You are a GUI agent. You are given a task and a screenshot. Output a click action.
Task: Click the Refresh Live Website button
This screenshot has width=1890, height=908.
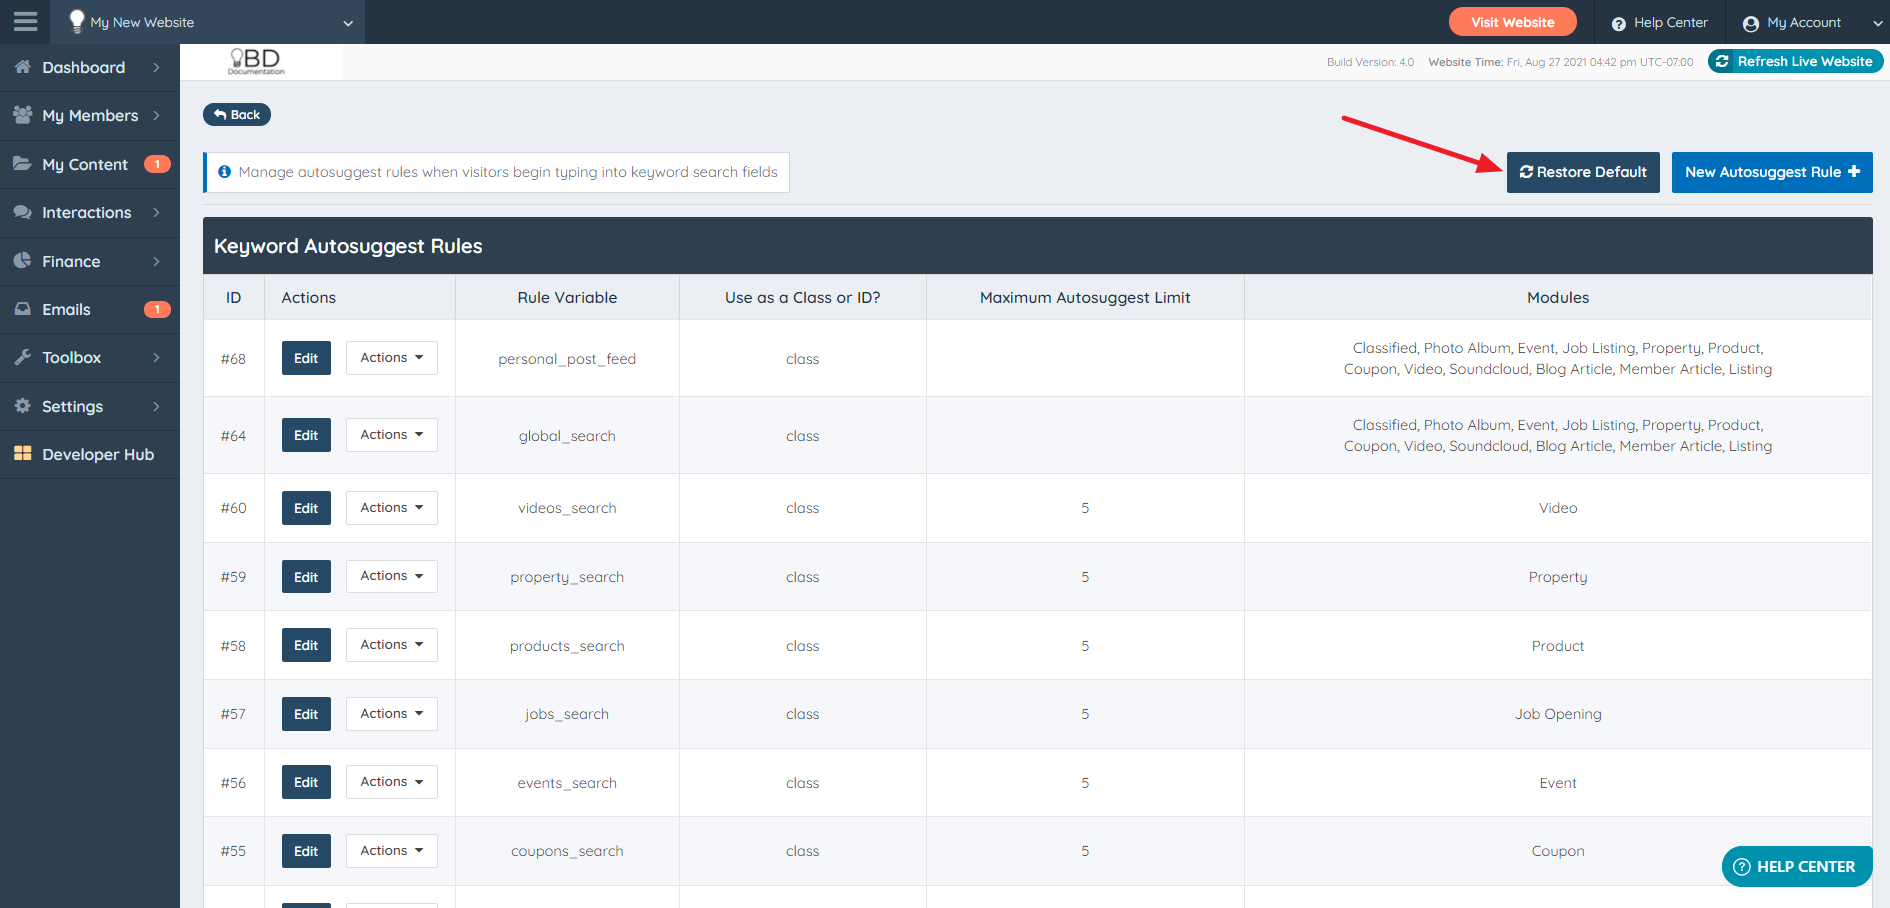point(1795,61)
